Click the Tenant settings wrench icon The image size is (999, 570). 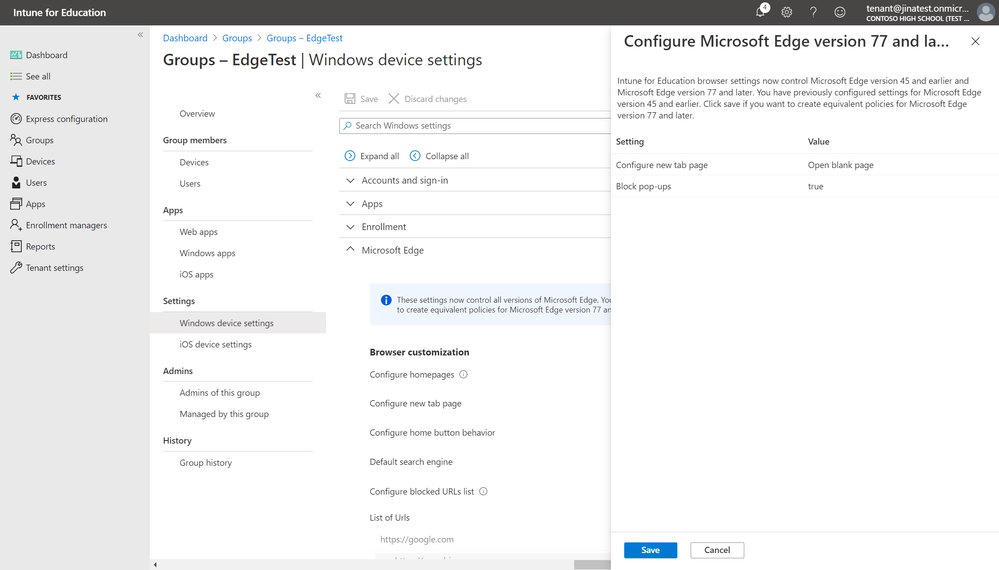(16, 268)
